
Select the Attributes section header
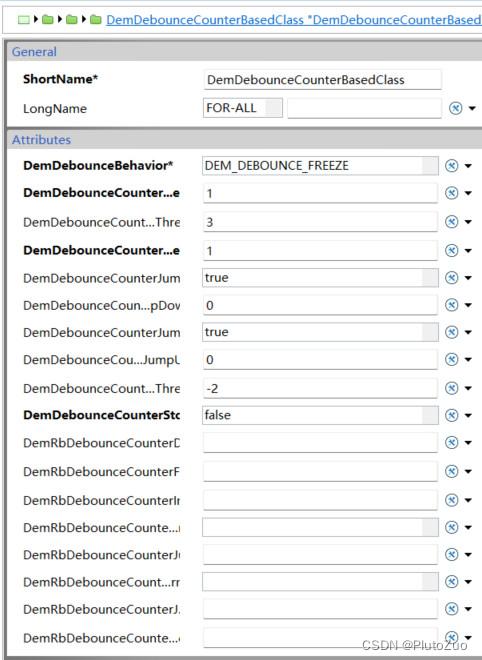pos(41,140)
